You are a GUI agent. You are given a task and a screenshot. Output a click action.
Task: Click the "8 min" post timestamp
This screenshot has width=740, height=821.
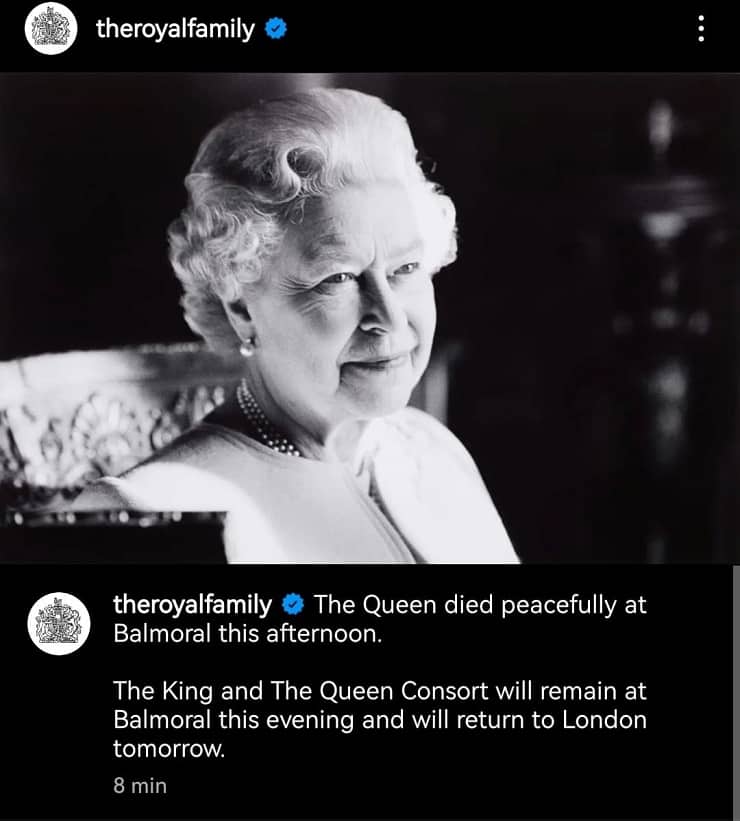tap(140, 785)
